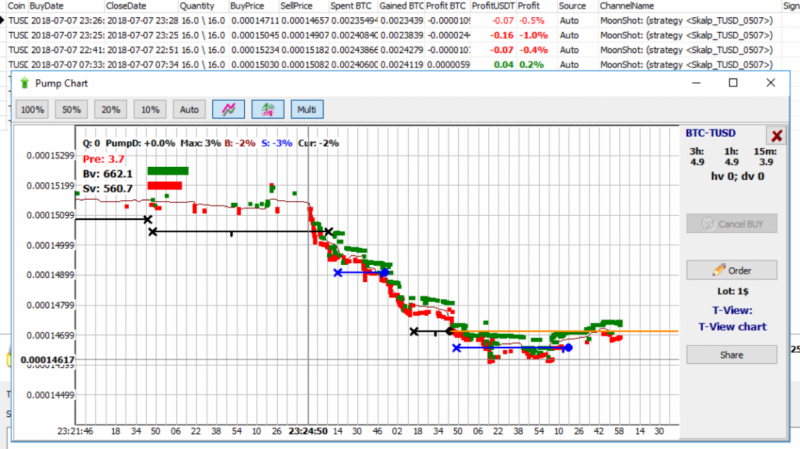The width and height of the screenshot is (800, 449).
Task: Click the current price label 0.00014617
Action: tap(47, 360)
